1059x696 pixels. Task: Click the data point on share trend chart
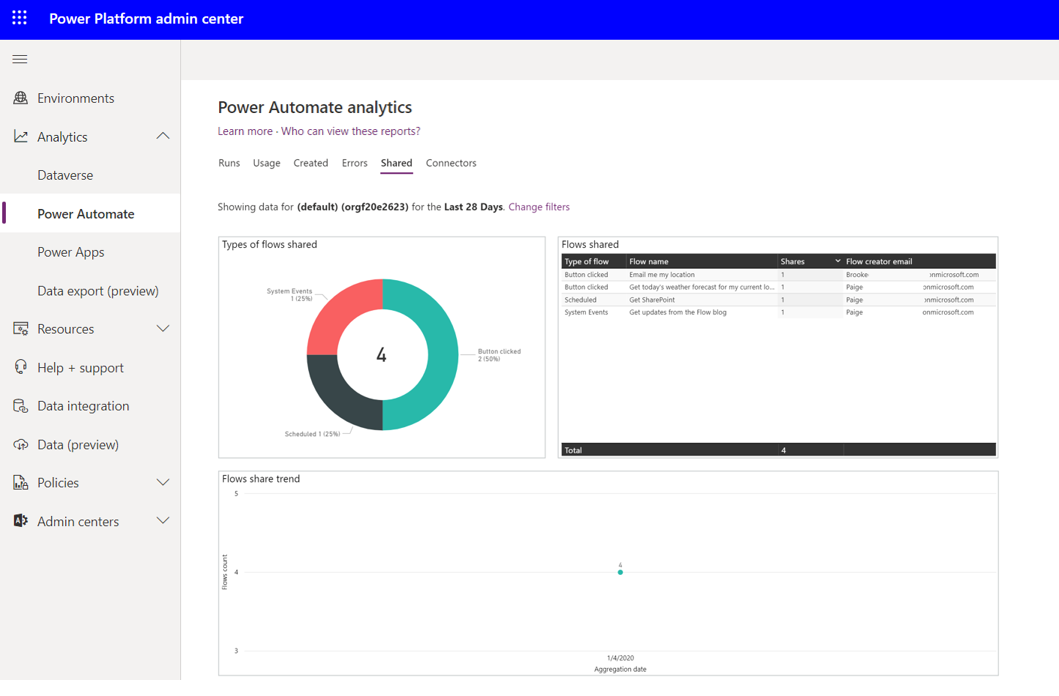(620, 572)
